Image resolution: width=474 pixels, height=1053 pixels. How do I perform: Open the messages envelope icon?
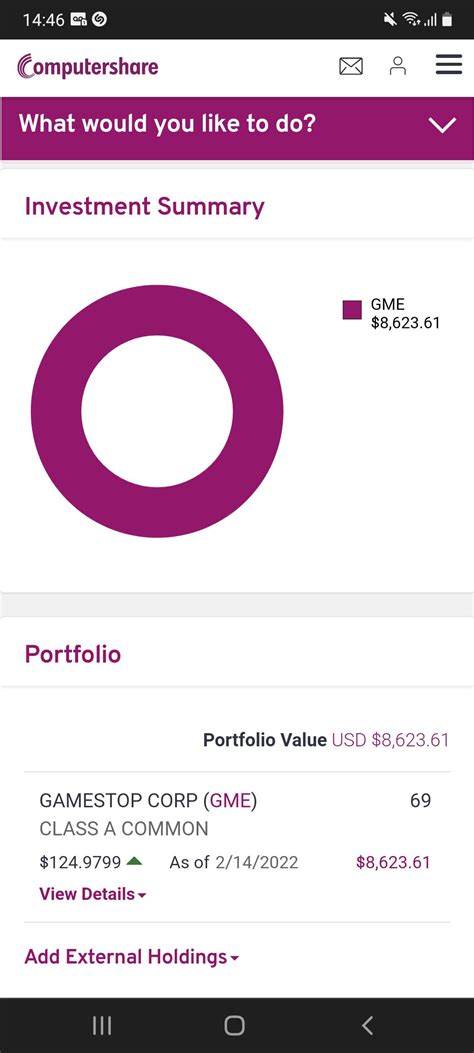click(350, 66)
